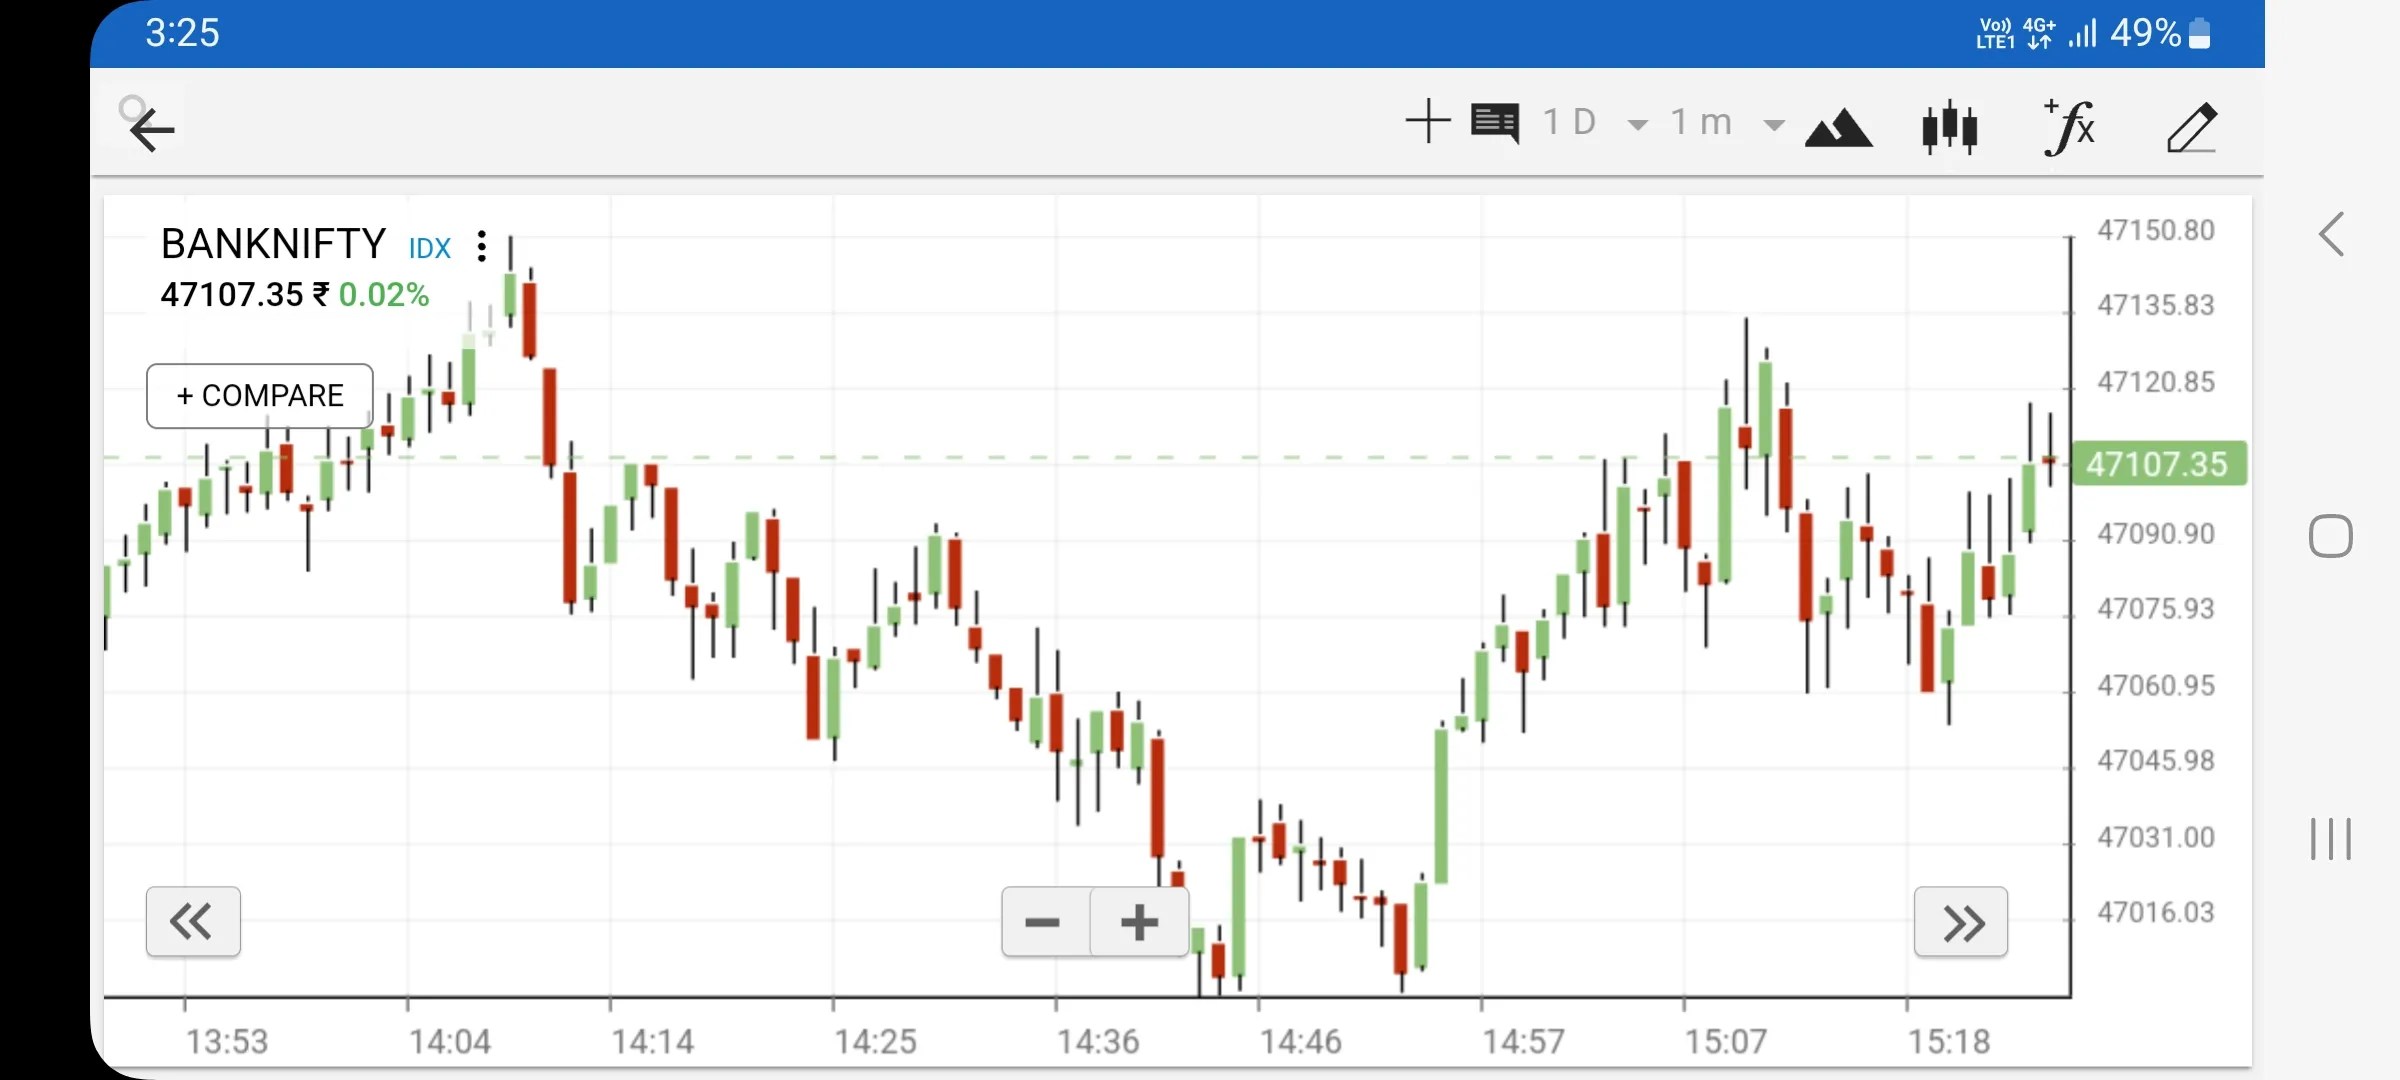Click the fast-forward >> navigation button
The image size is (2400, 1080).
tap(1964, 919)
